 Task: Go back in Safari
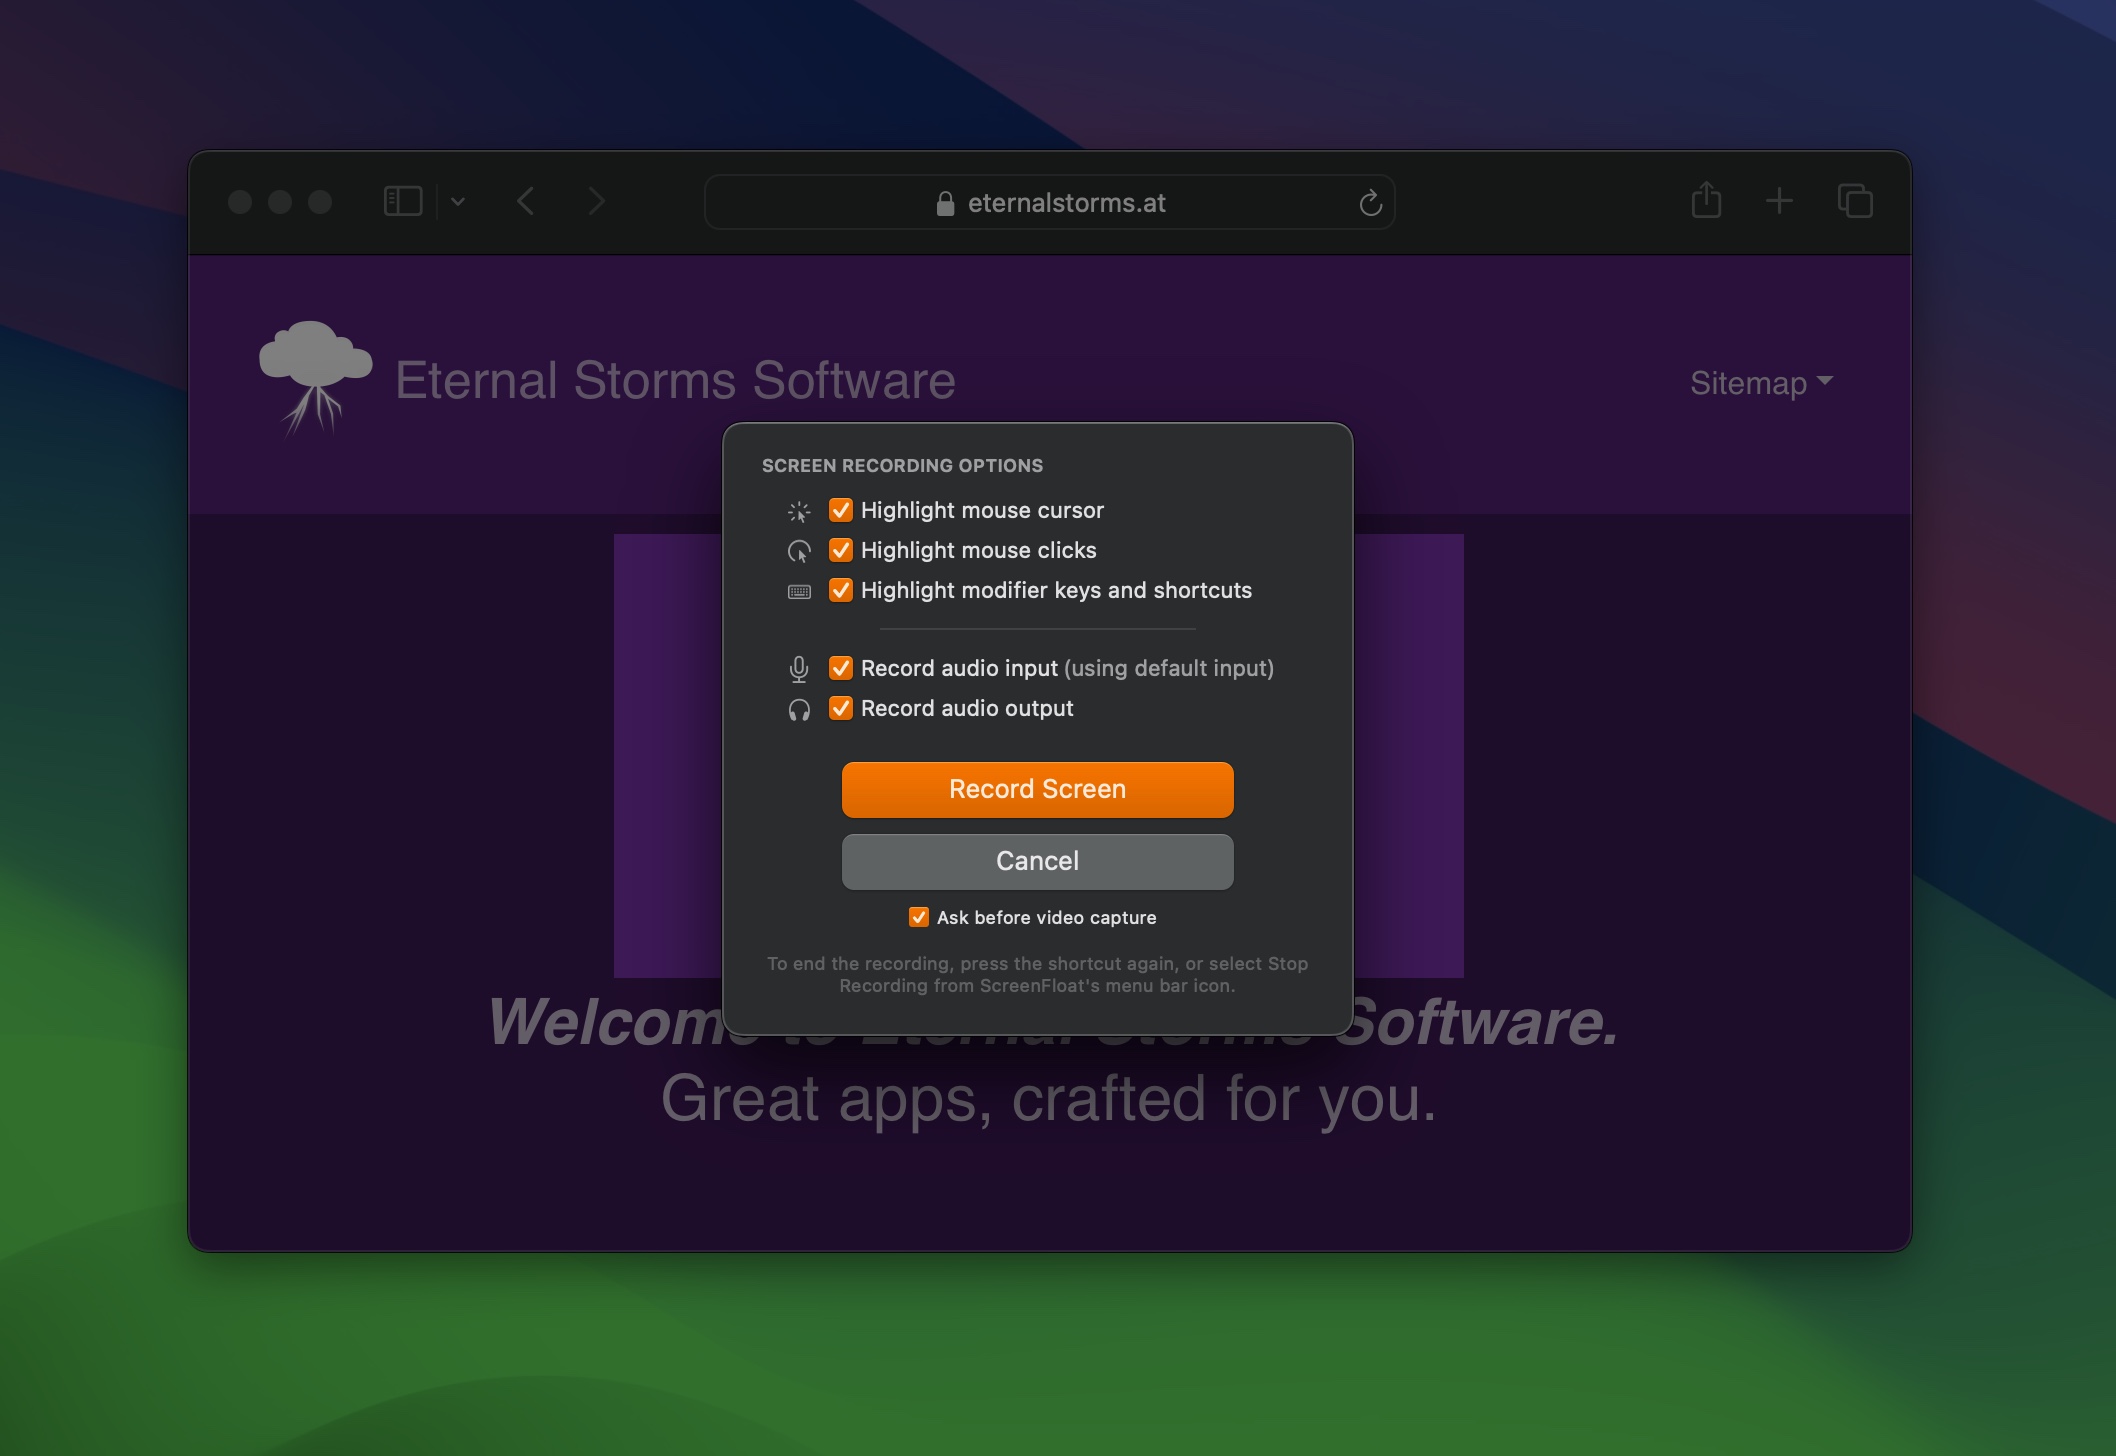coord(526,201)
